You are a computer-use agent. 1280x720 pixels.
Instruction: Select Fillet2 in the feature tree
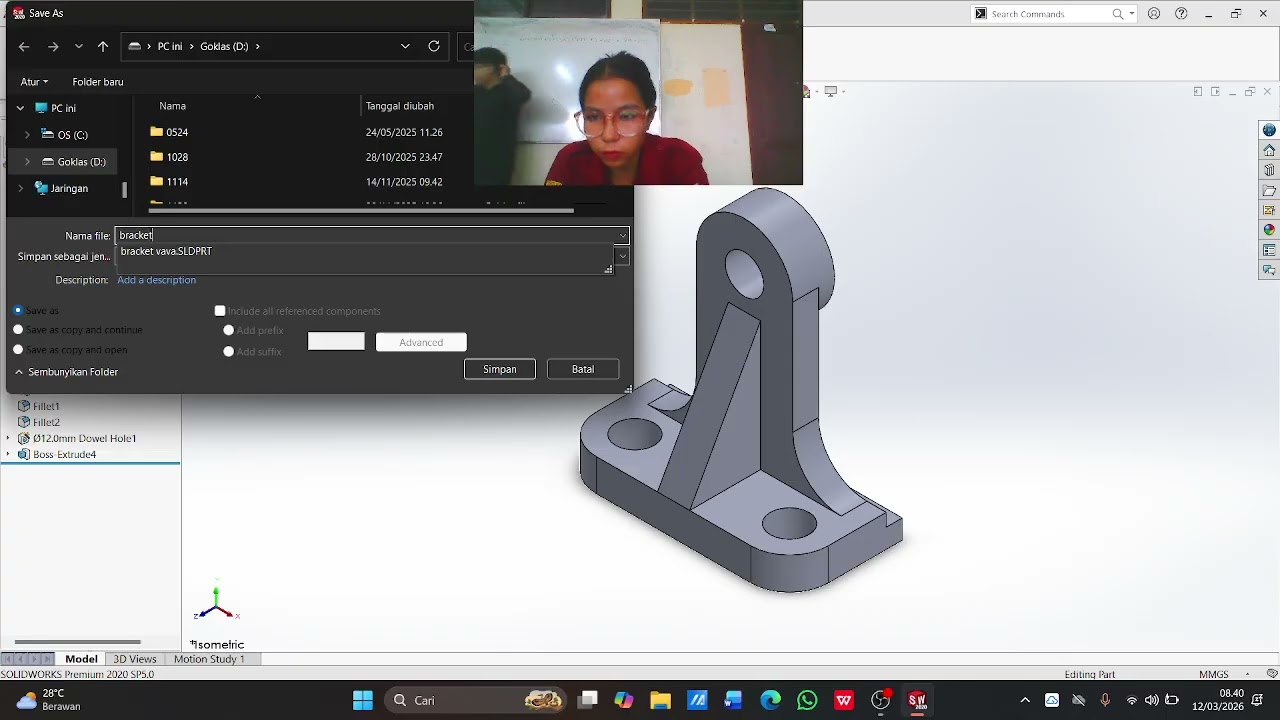(46, 422)
